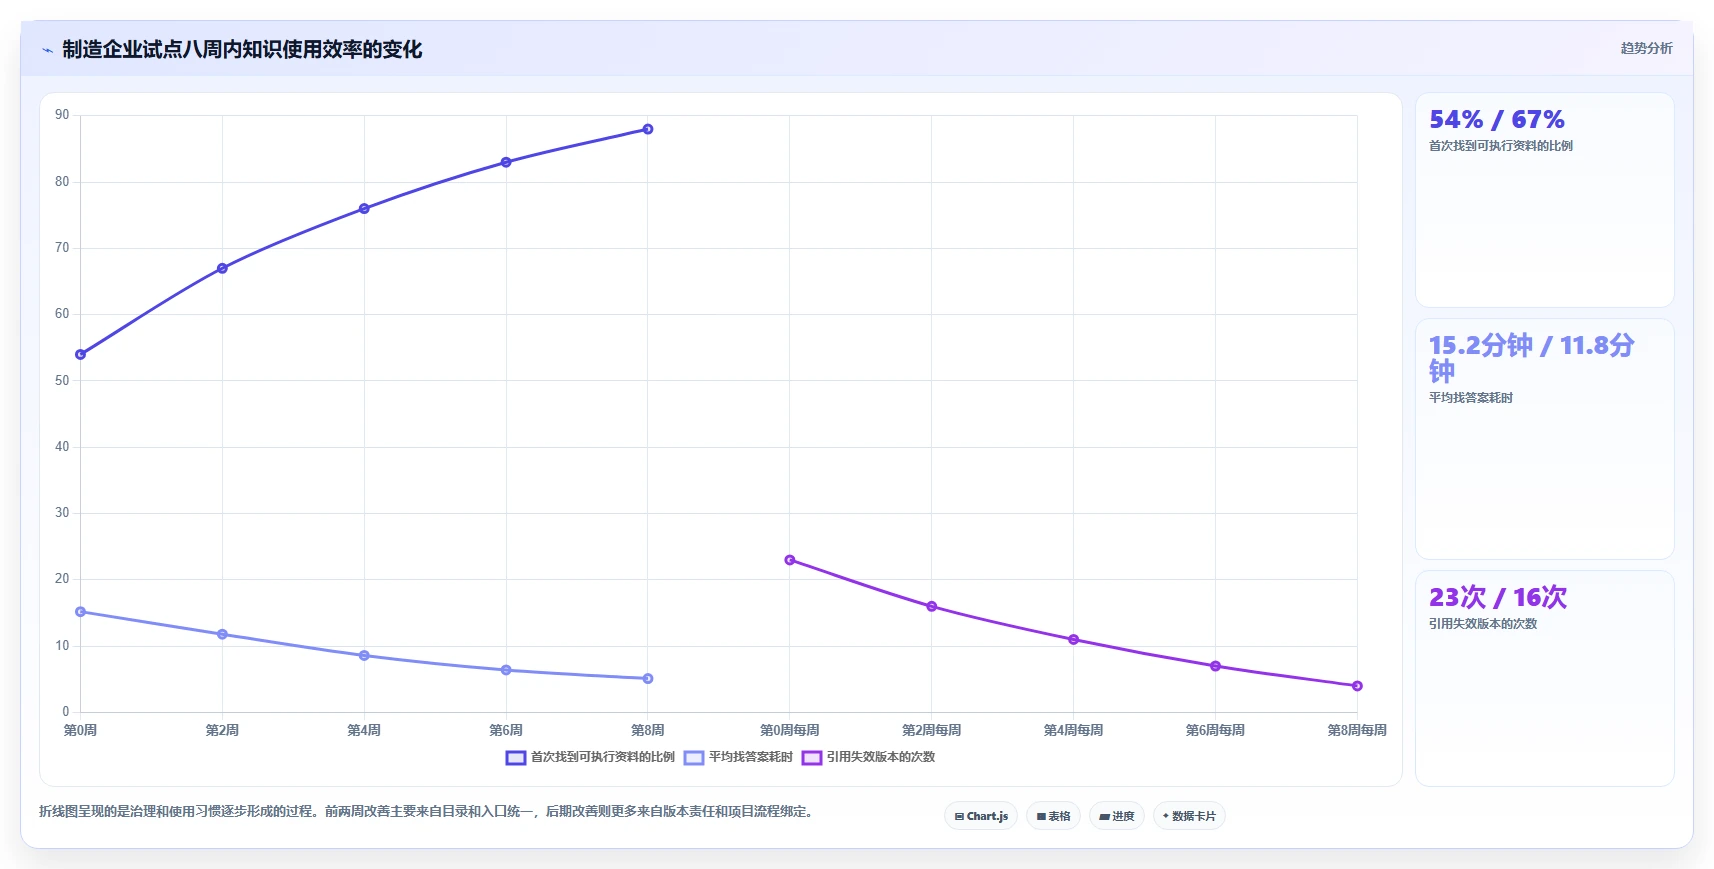Toggle the 引用失效版本的次数 legend entry
This screenshot has width=1714, height=869.
coord(868,757)
